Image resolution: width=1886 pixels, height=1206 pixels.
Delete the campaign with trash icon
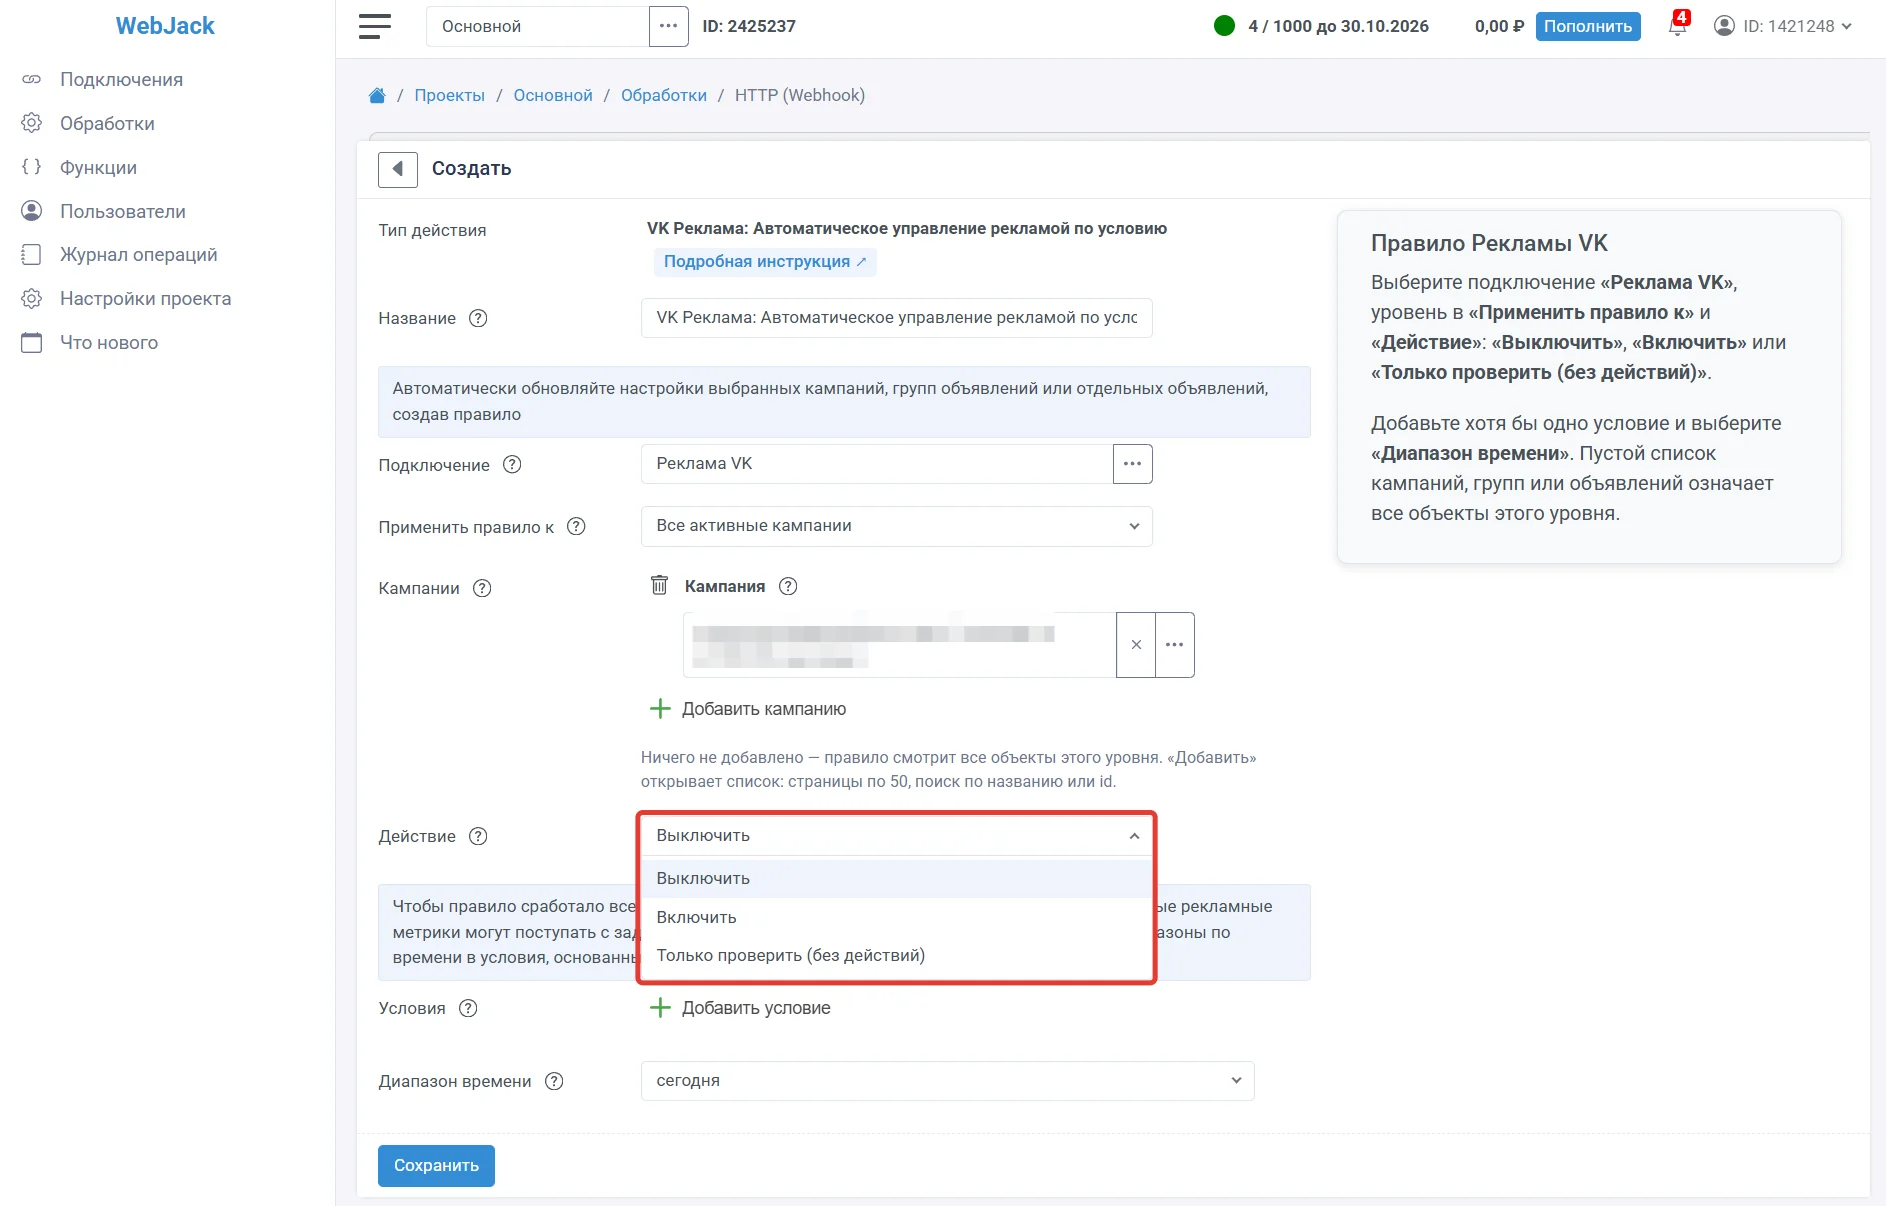pyautogui.click(x=659, y=585)
